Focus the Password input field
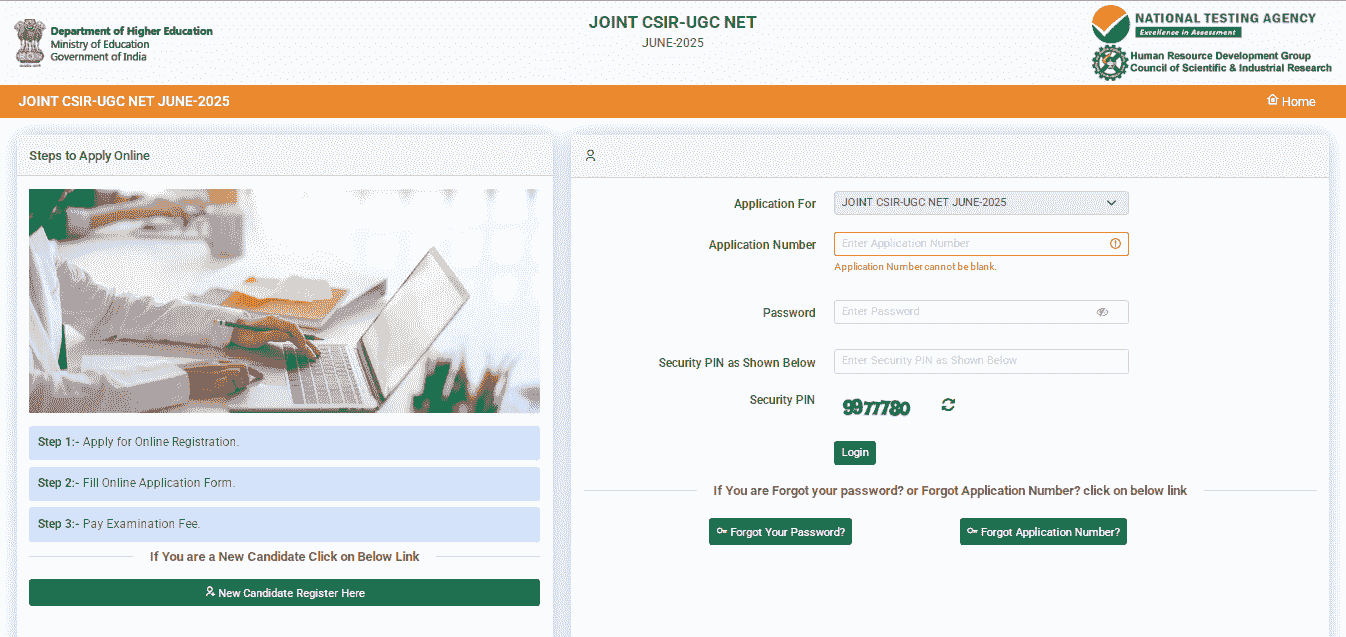Viewport: 1346px width, 637px height. (x=981, y=312)
